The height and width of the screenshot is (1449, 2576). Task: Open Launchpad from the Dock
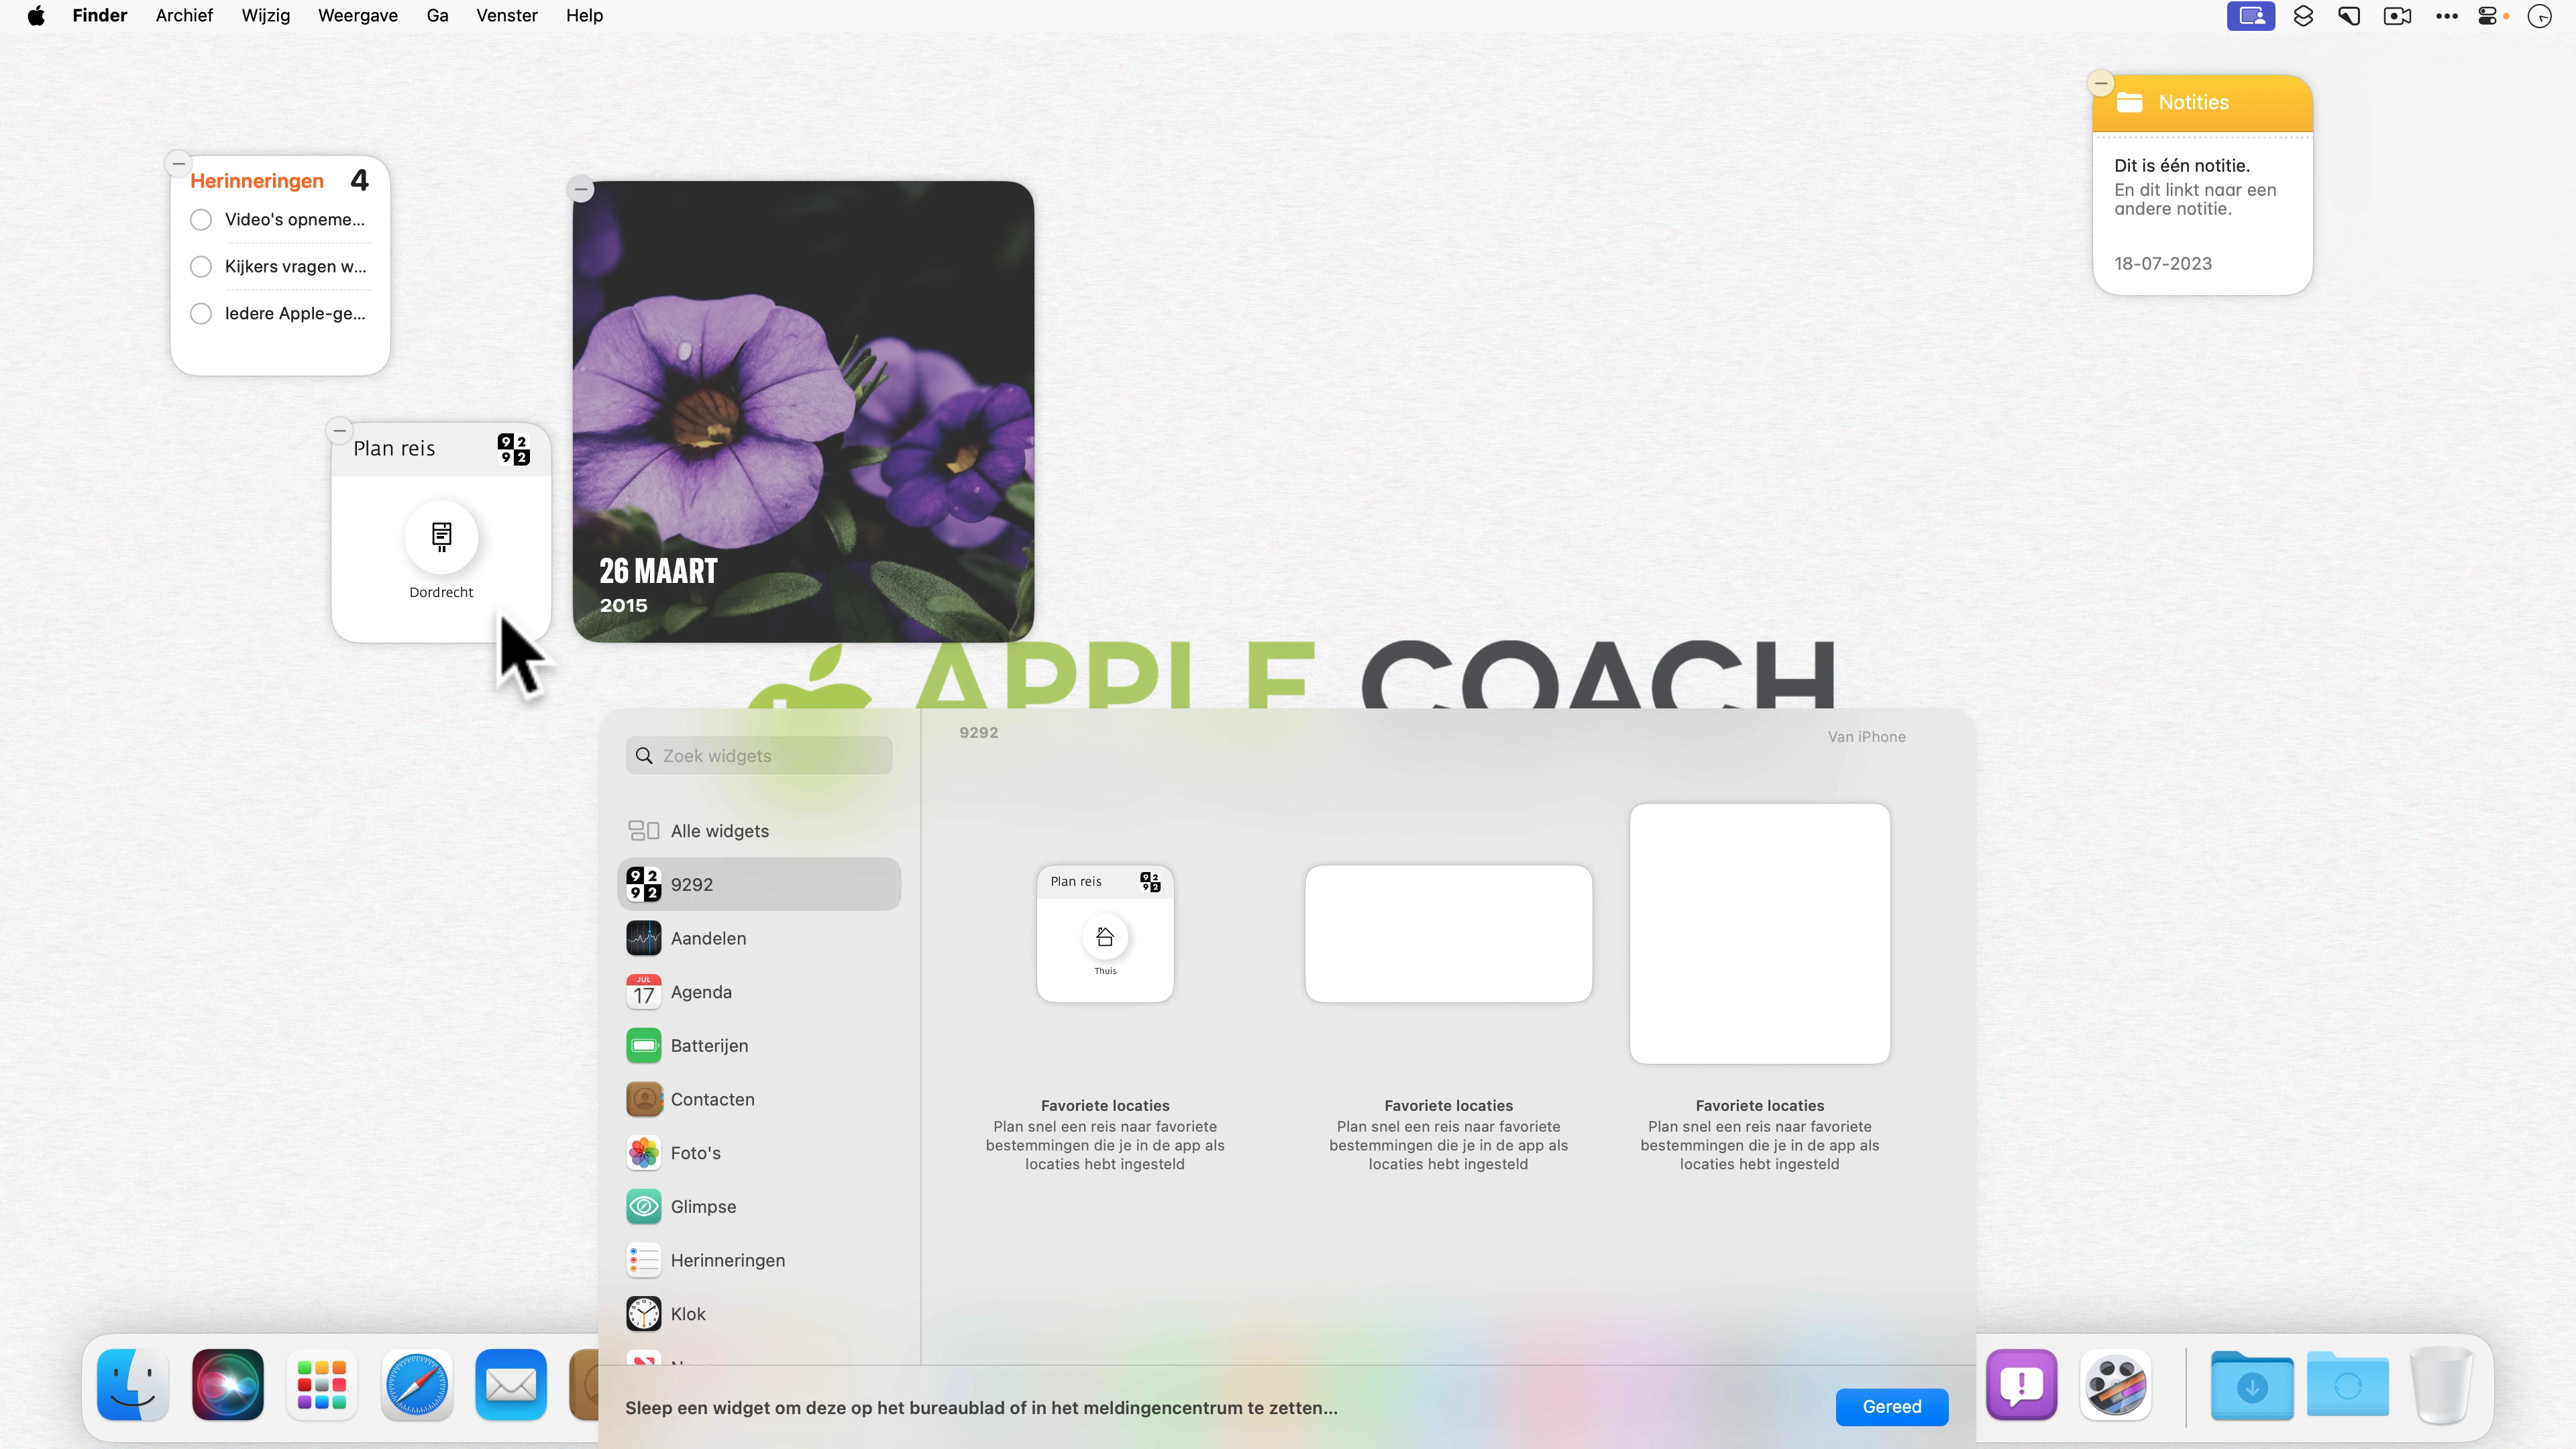[322, 1385]
